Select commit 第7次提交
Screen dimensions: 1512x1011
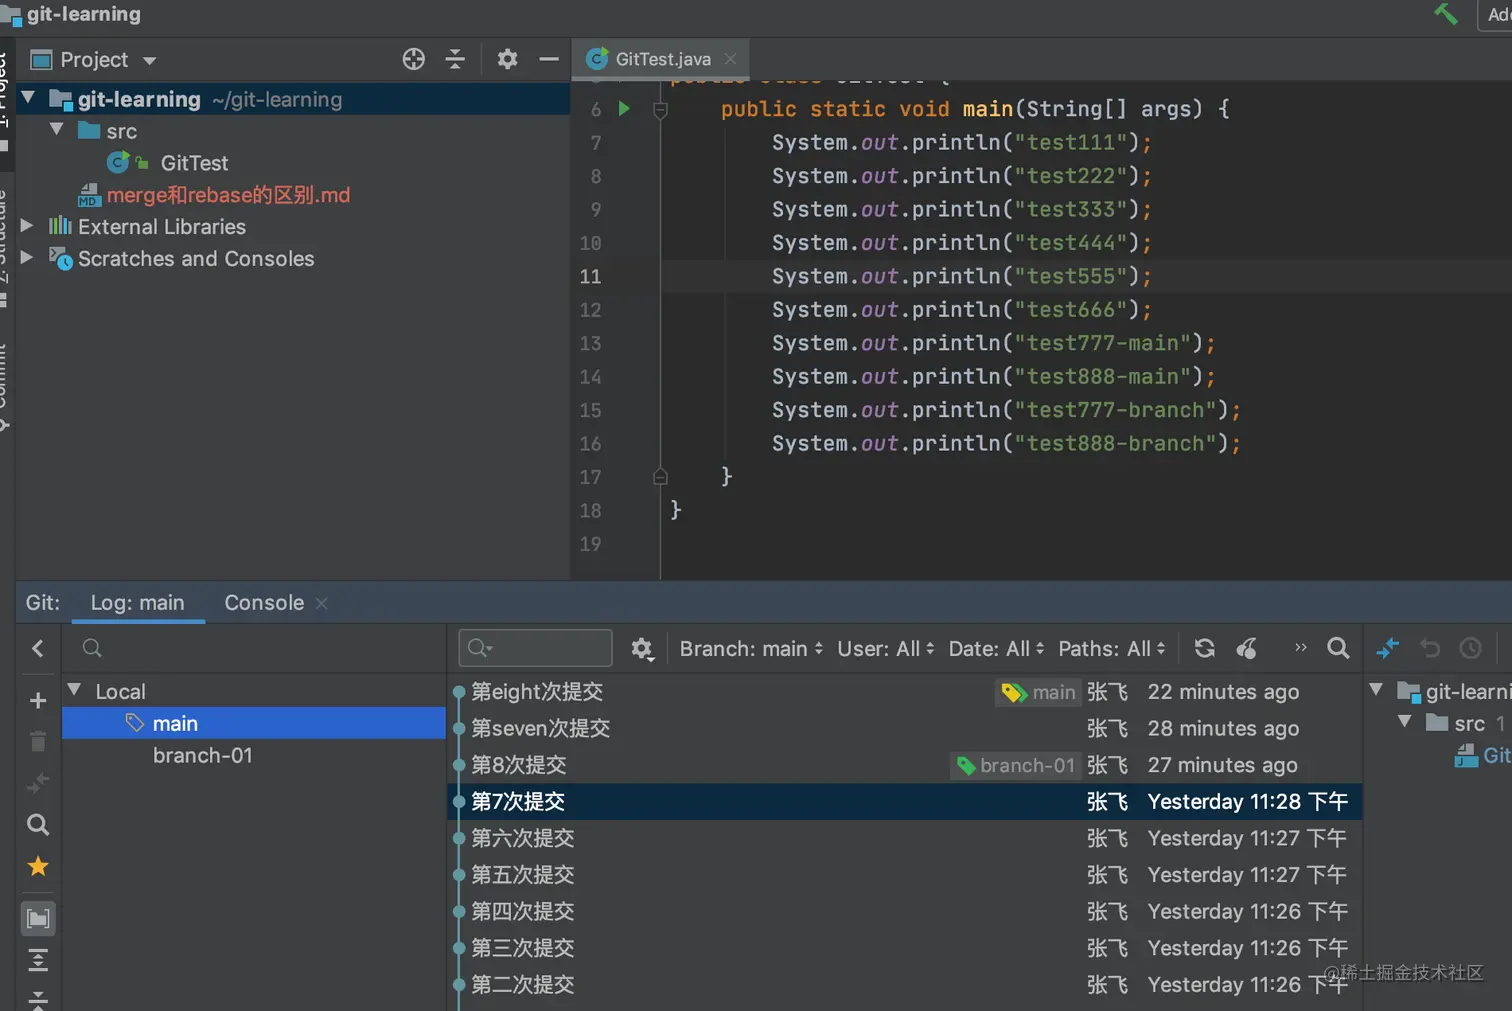905,801
